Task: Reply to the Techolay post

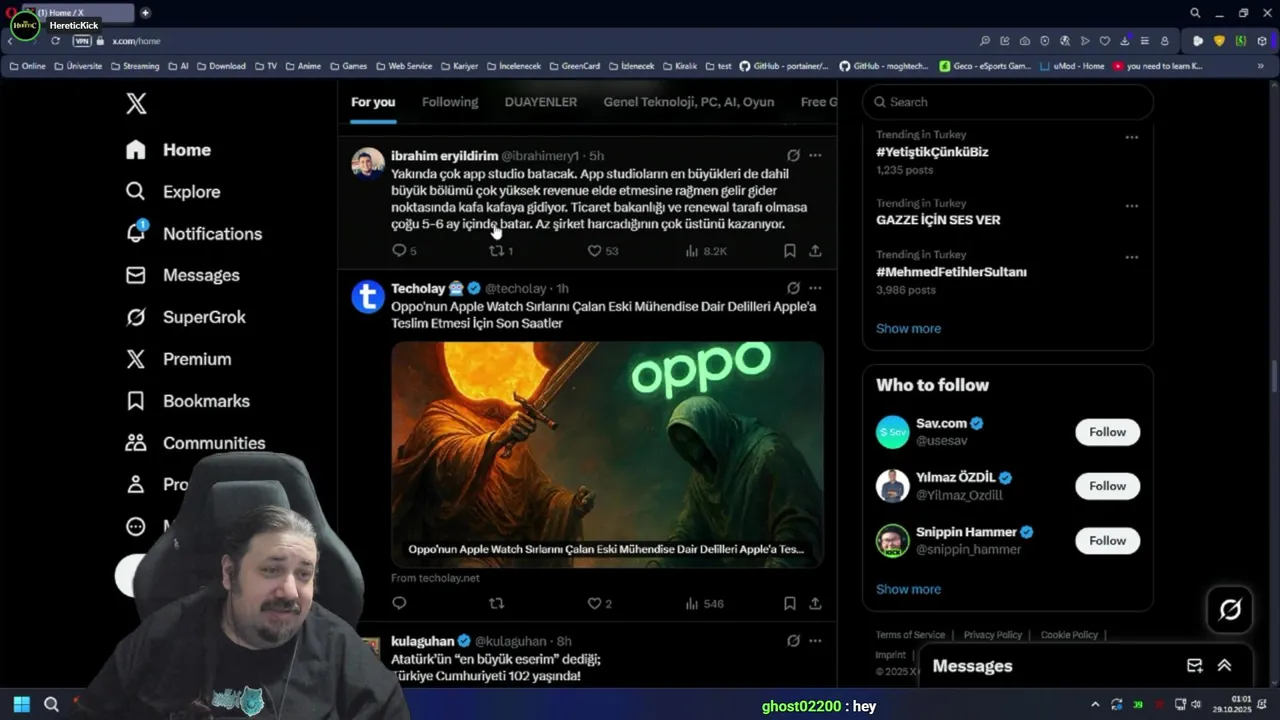Action: tap(399, 603)
